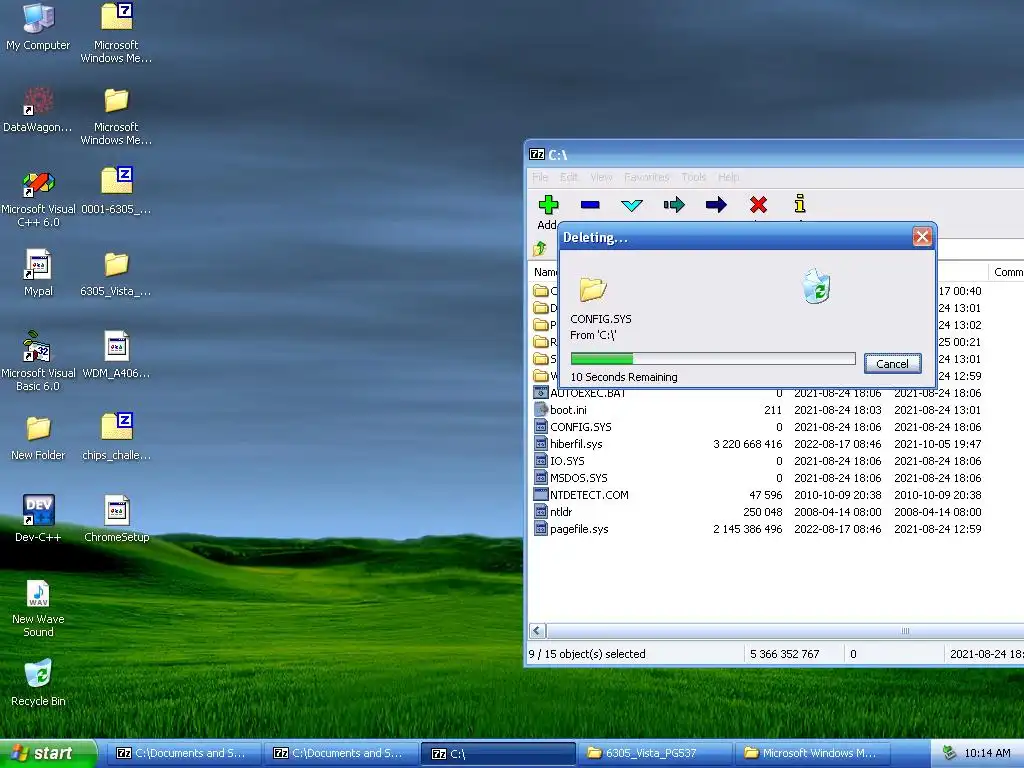
Task: Switch to C:\ taskbar button
Action: (498, 754)
